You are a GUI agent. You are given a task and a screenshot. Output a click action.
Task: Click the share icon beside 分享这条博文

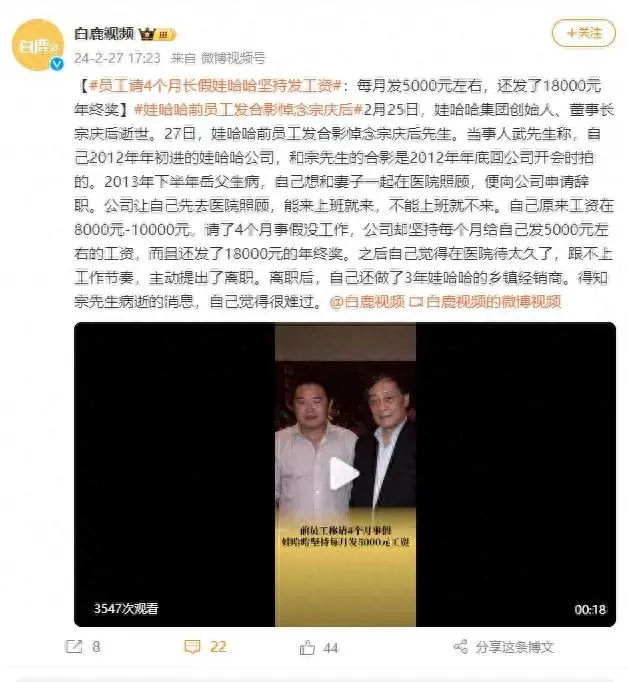click(461, 647)
